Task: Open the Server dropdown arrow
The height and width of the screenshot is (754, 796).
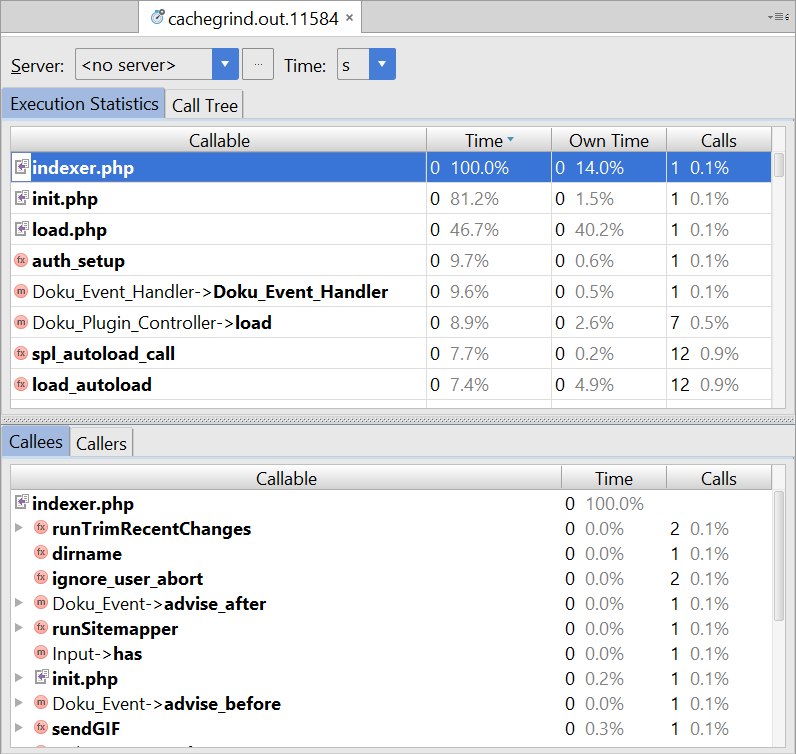Action: pos(225,64)
